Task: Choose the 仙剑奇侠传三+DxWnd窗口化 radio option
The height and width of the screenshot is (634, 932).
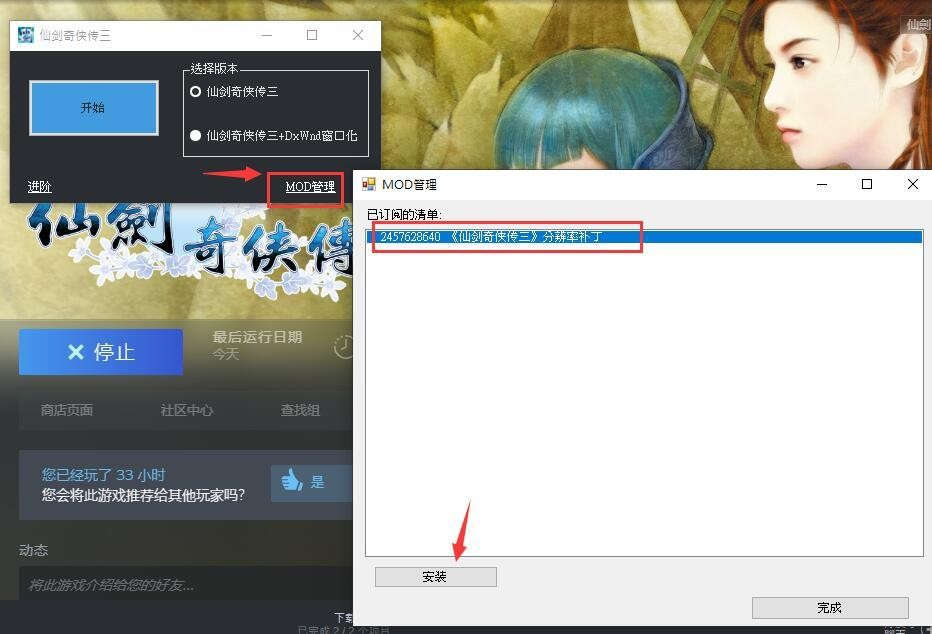Action: pyautogui.click(x=196, y=135)
